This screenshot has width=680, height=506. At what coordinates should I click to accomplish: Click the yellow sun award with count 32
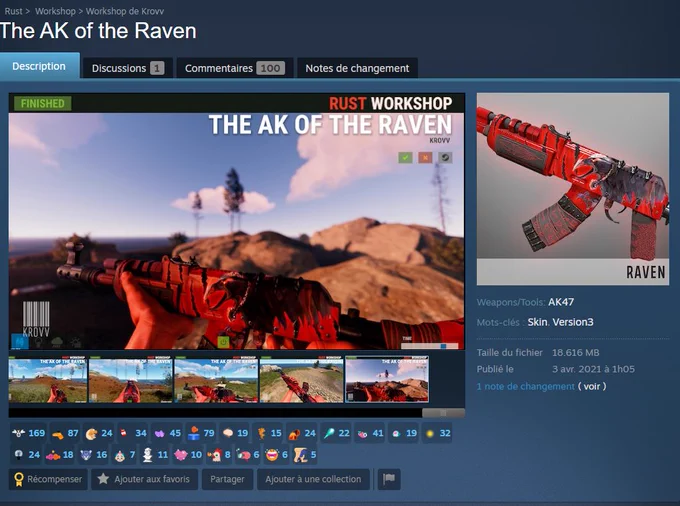point(437,433)
